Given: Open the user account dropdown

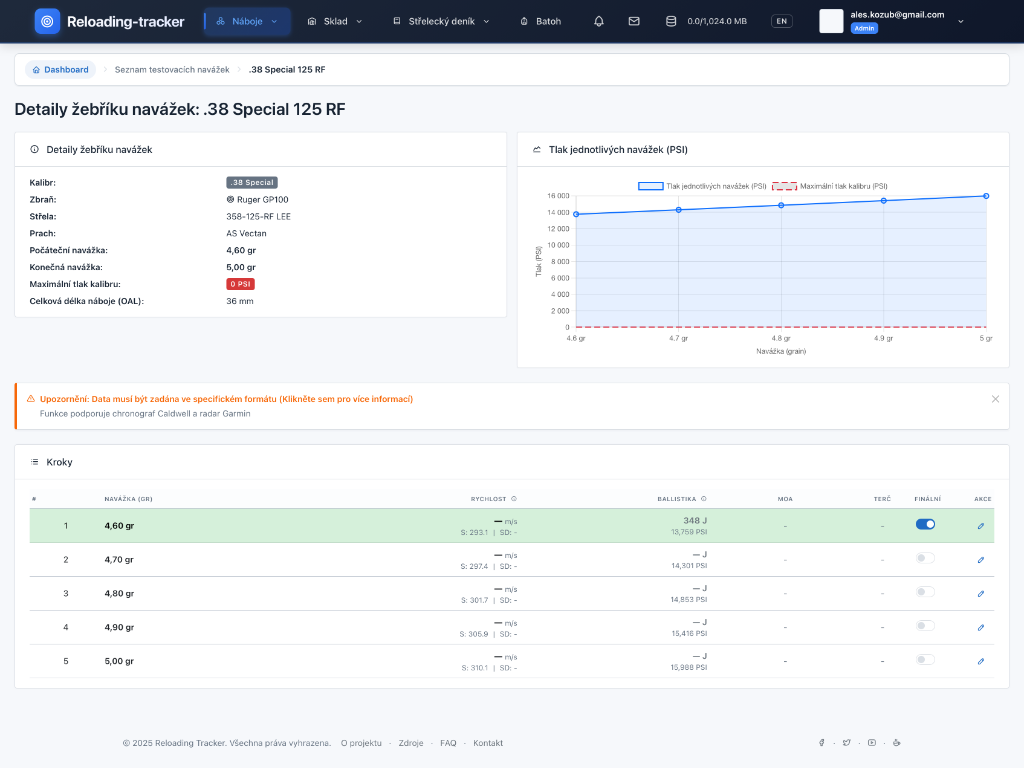Looking at the screenshot, I should click(x=960, y=21).
